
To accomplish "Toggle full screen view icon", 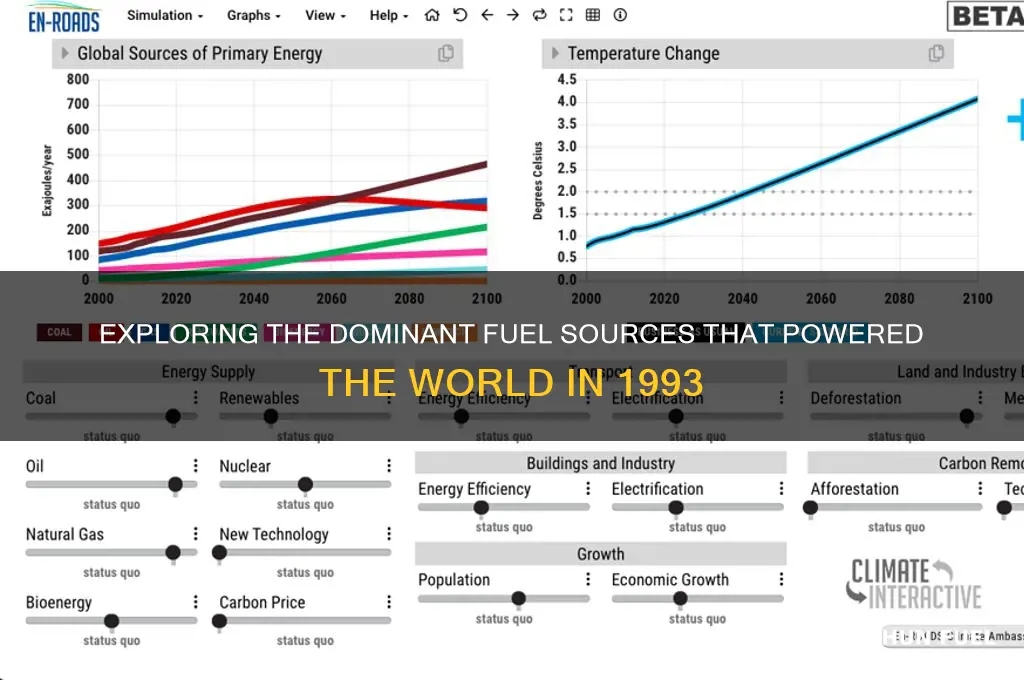I will point(566,15).
